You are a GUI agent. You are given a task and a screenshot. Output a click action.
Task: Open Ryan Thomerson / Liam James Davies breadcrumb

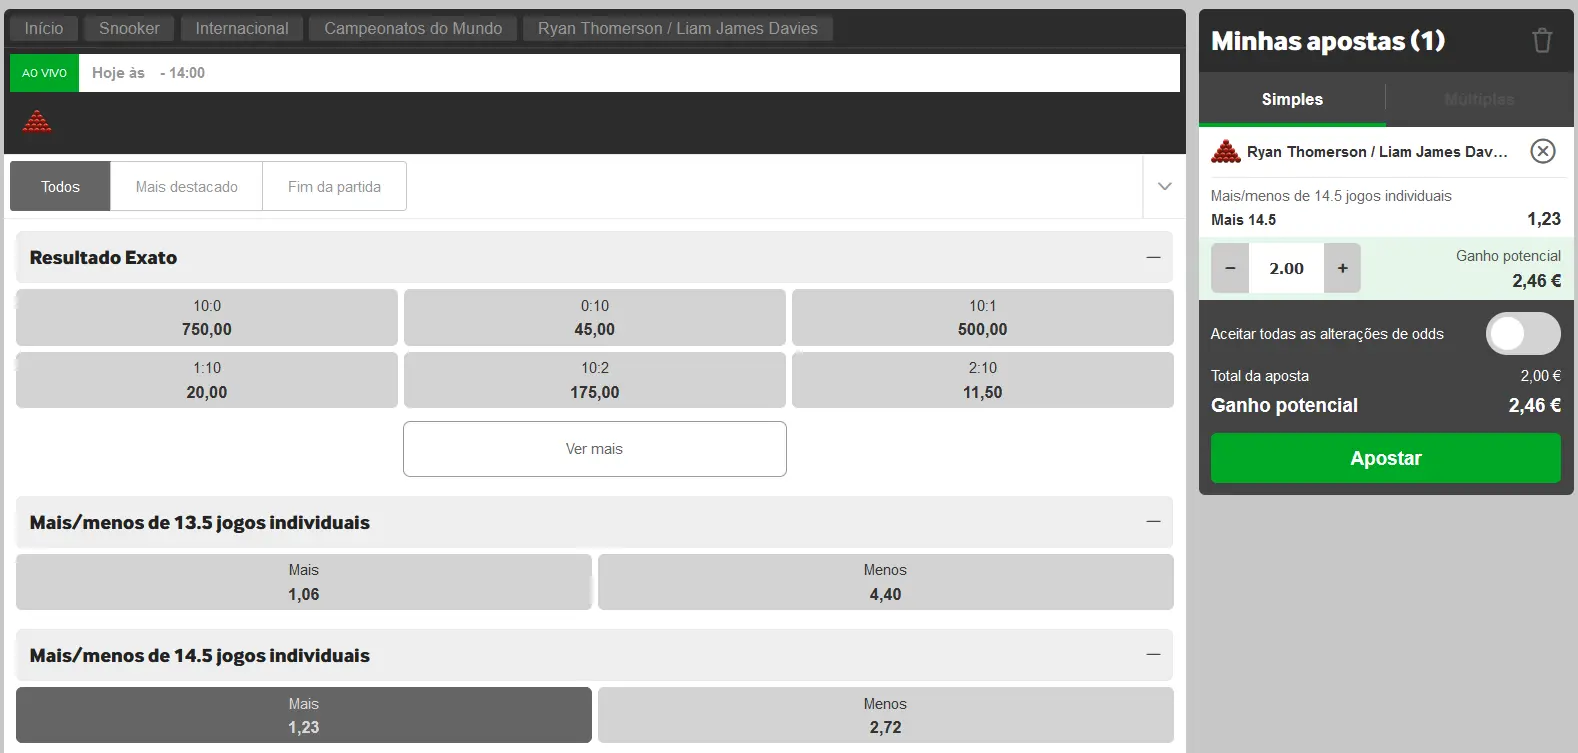click(678, 28)
